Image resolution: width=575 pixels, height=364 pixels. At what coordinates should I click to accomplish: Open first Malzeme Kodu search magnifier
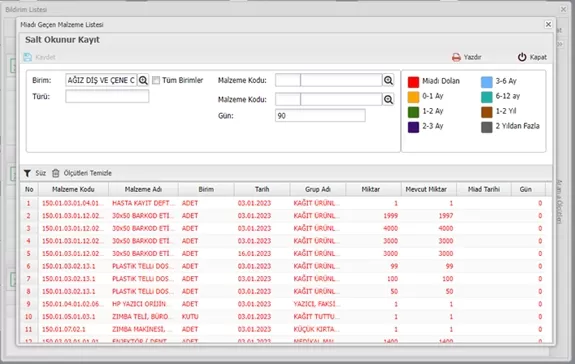[388, 80]
